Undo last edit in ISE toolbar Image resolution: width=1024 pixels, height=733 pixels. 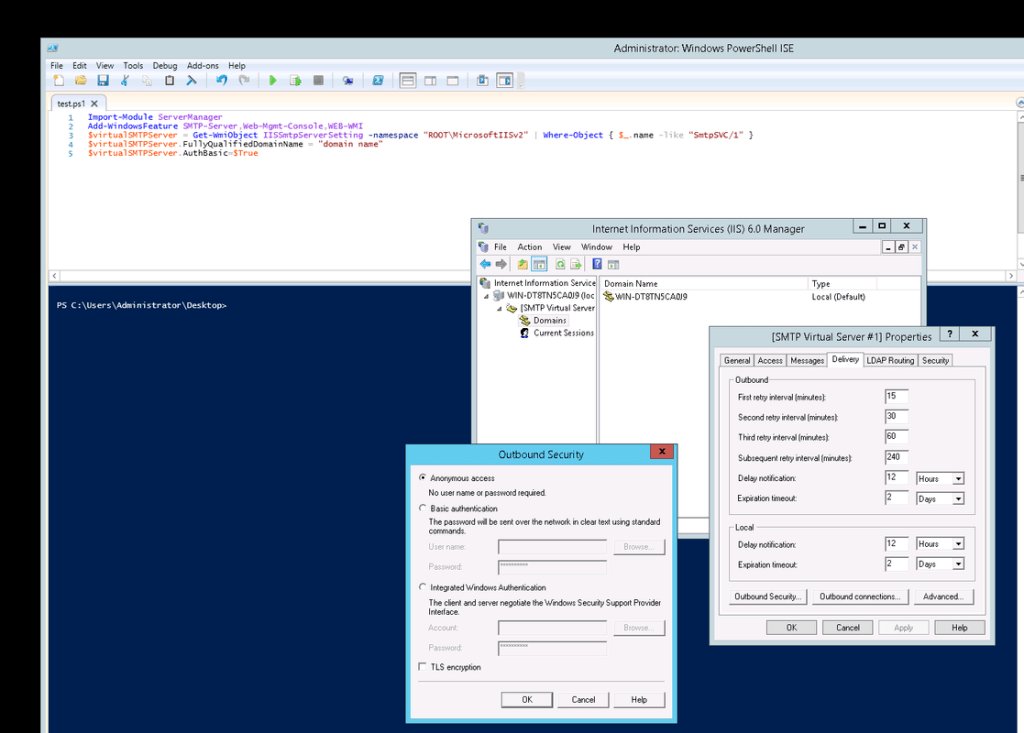pyautogui.click(x=221, y=80)
